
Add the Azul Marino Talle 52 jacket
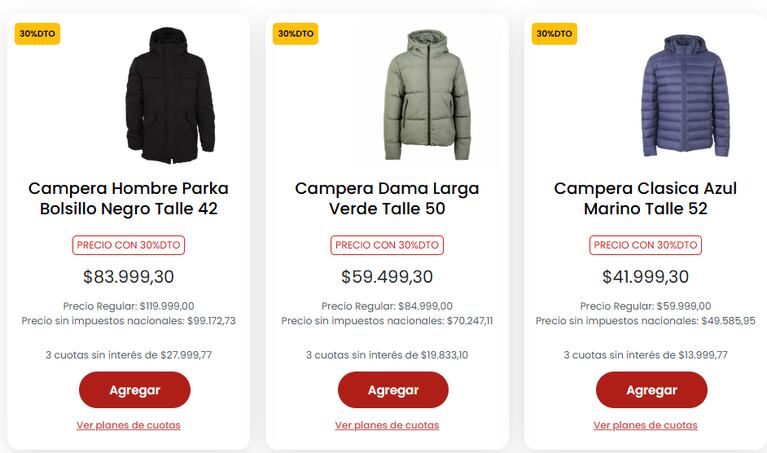(x=651, y=390)
